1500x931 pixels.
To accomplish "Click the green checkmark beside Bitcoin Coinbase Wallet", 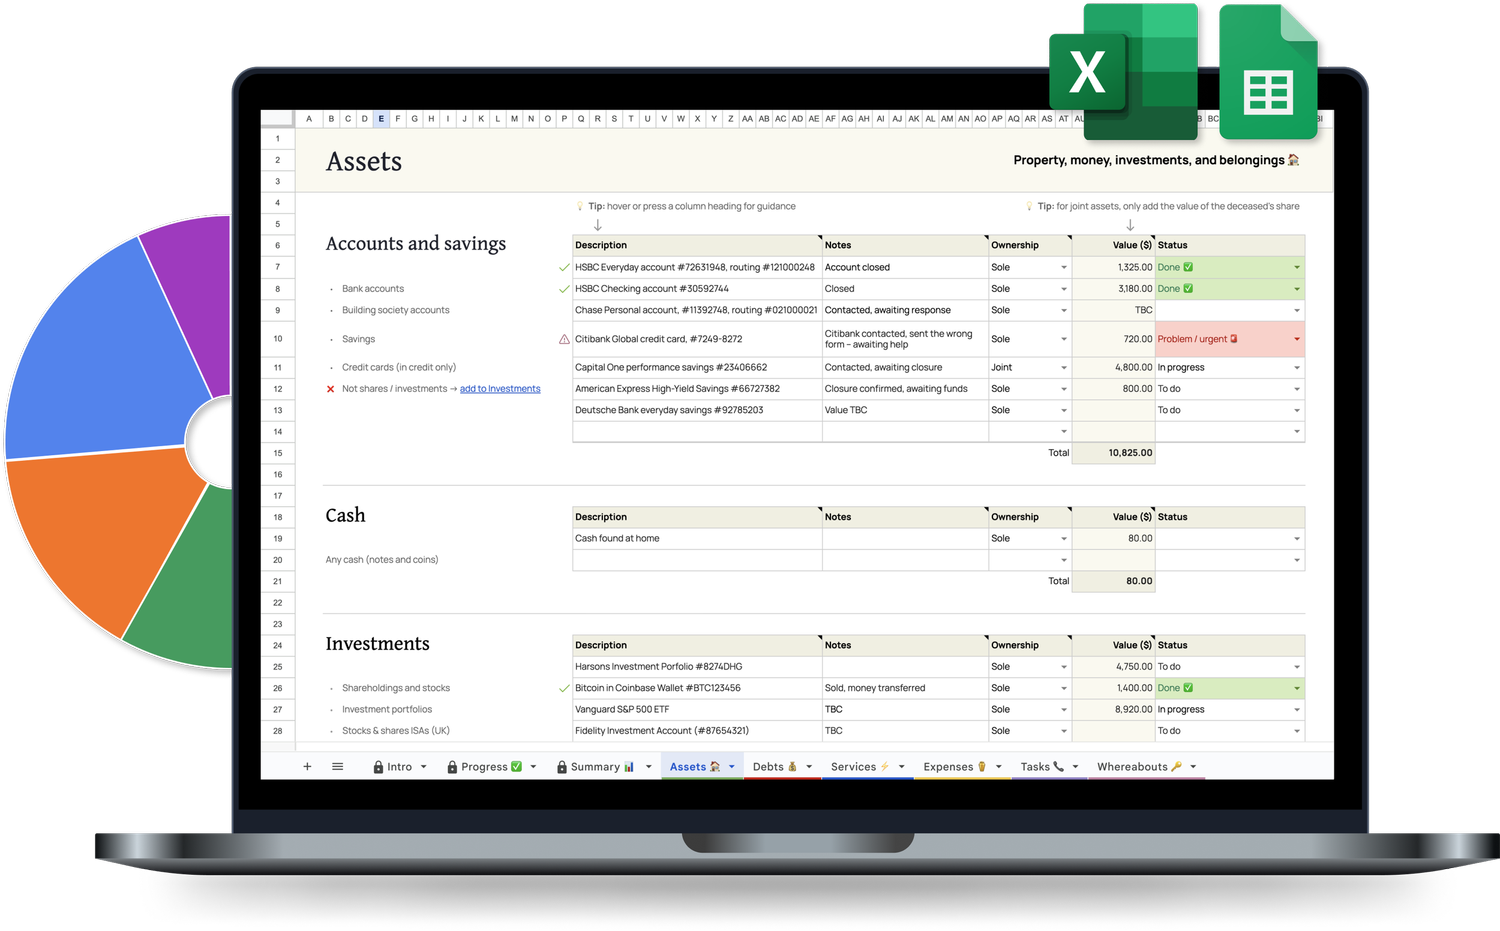I will tap(564, 688).
